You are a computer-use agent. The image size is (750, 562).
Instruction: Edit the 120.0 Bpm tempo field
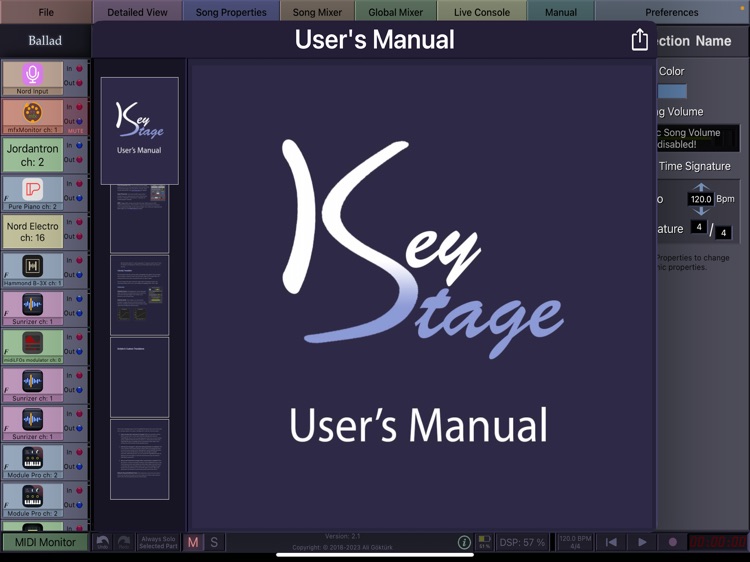(701, 199)
